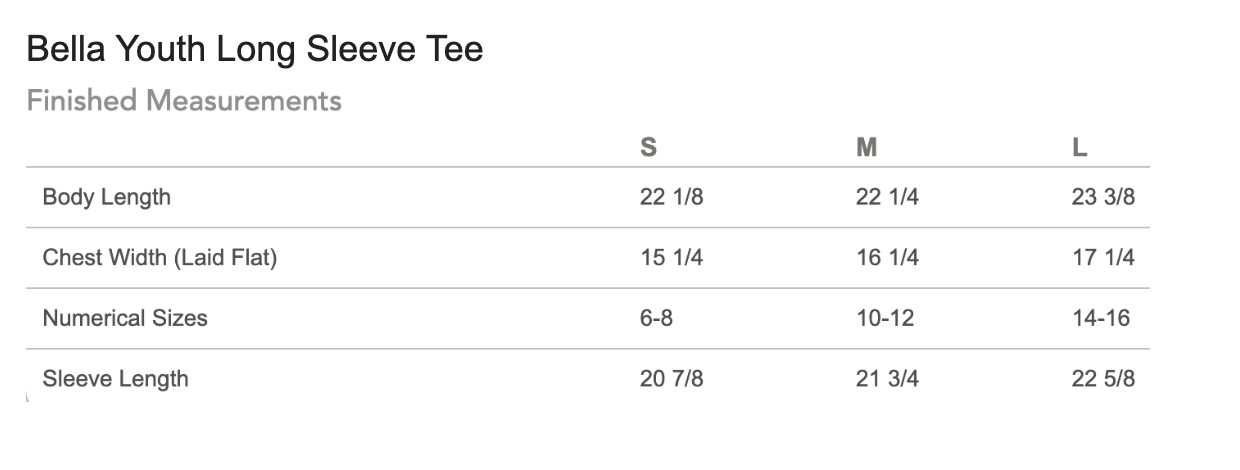
Task: Select the L size column header
Action: point(1080,148)
